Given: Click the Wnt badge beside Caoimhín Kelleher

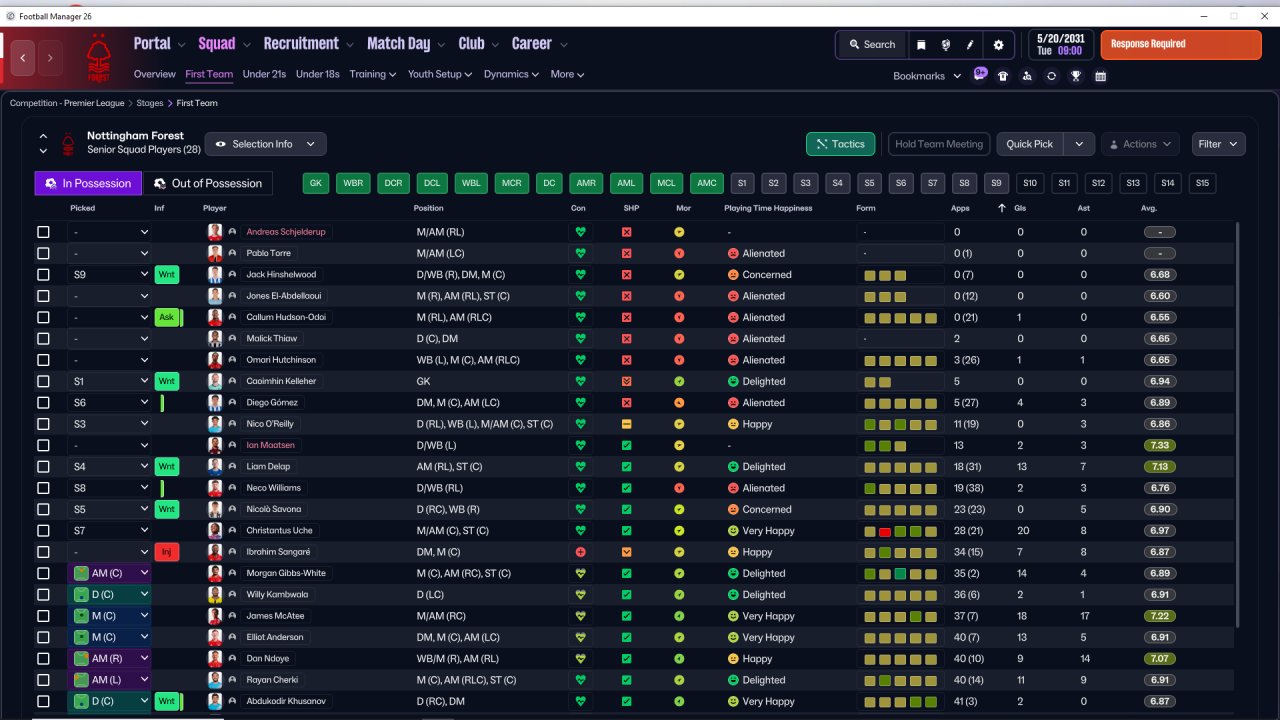Looking at the screenshot, I should click(166, 381).
